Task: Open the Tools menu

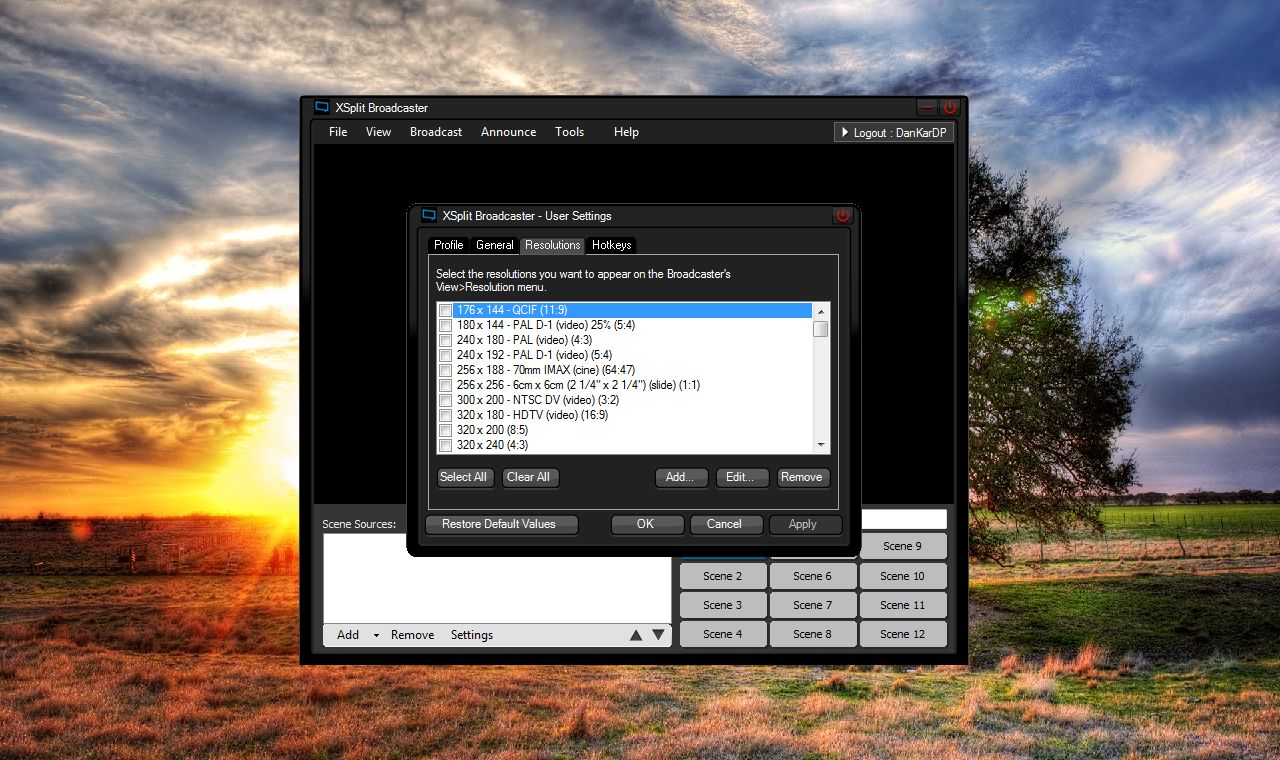Action: click(570, 132)
